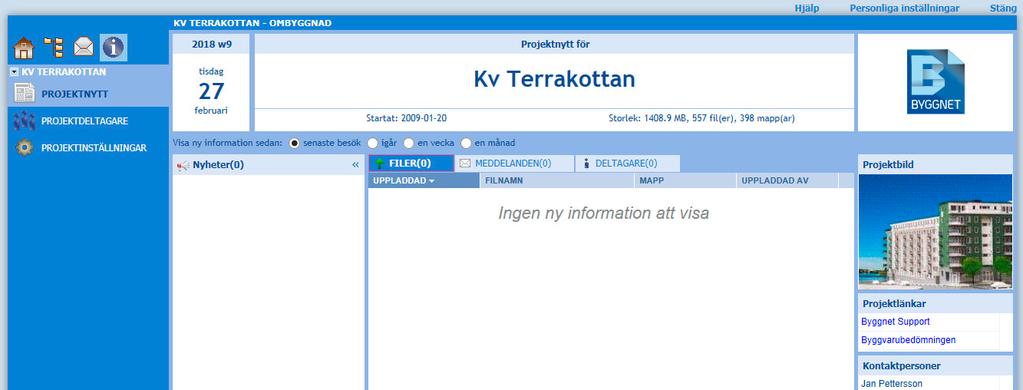Click the Kontaktpersoner heading
The width and height of the screenshot is (1023, 390).
coord(902,366)
